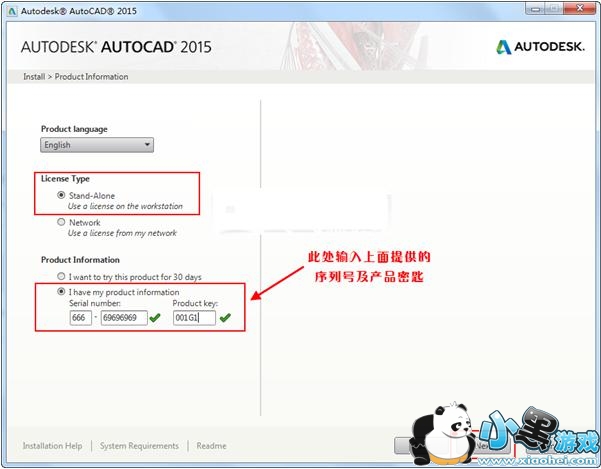Click the Serial number label
Screen dimensions: 601x469
tap(95, 303)
